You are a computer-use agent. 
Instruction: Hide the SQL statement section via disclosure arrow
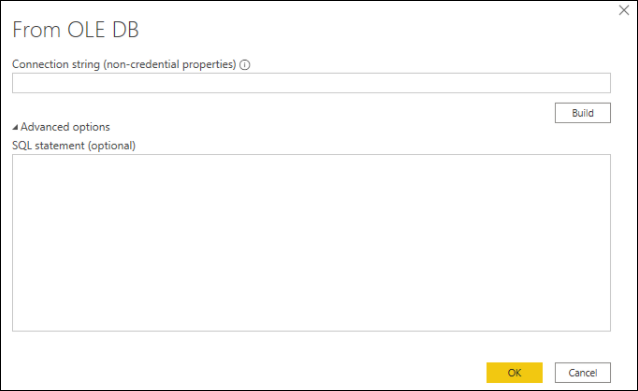click(x=15, y=127)
